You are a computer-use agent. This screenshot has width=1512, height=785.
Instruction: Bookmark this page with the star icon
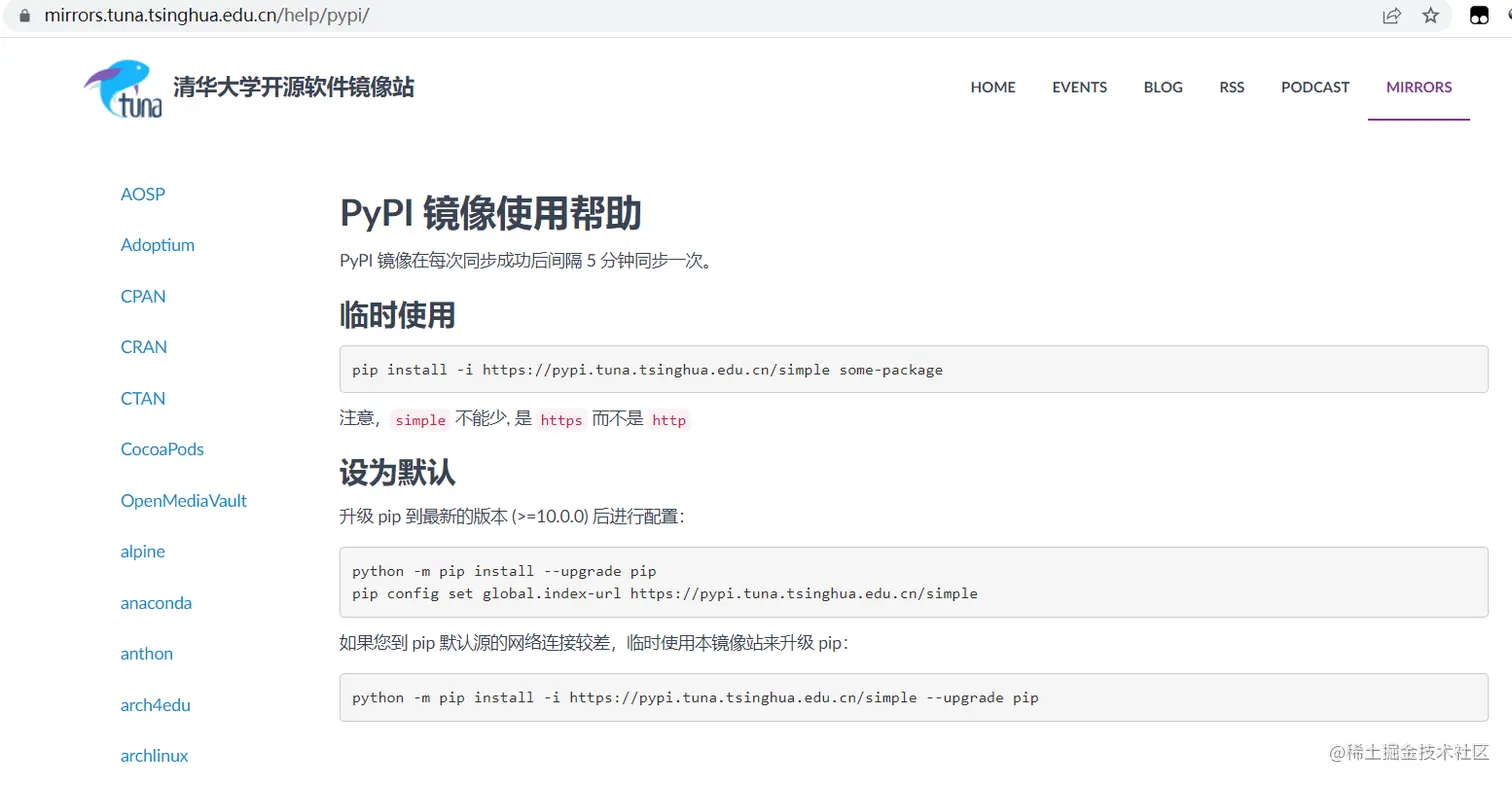coord(1431,16)
